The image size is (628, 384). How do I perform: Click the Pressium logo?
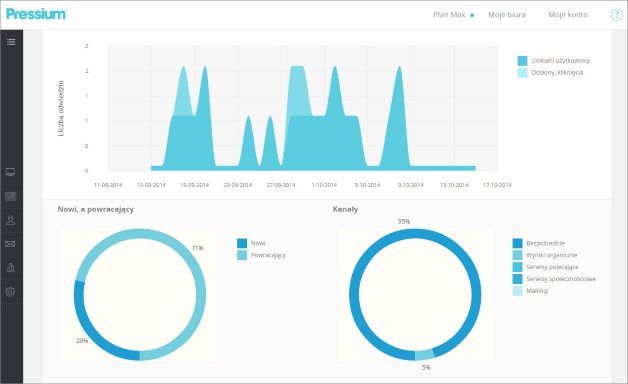click(36, 14)
